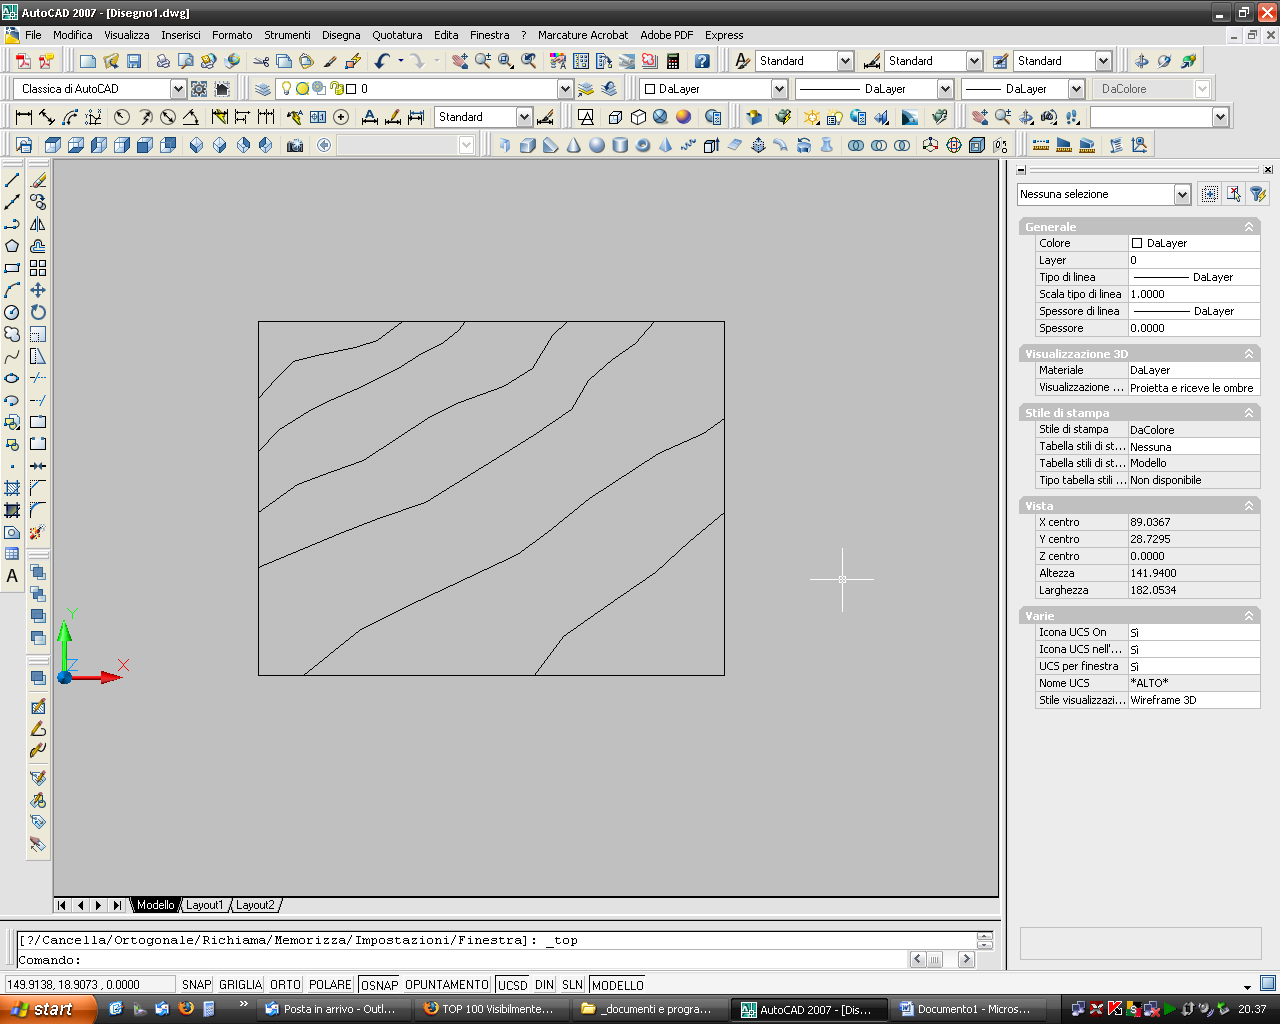Toggle ORTO mode in status bar

pyautogui.click(x=285, y=985)
